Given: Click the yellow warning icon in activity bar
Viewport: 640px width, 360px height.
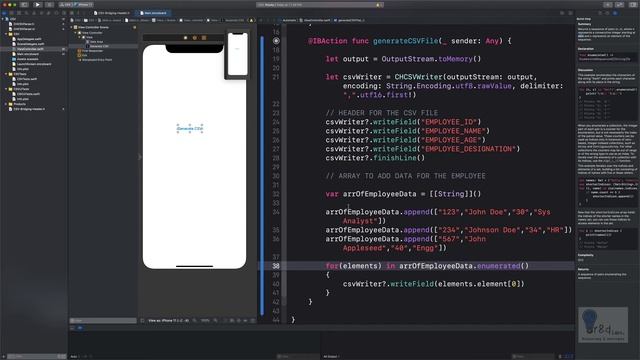Looking at the screenshot, I should point(378,4).
